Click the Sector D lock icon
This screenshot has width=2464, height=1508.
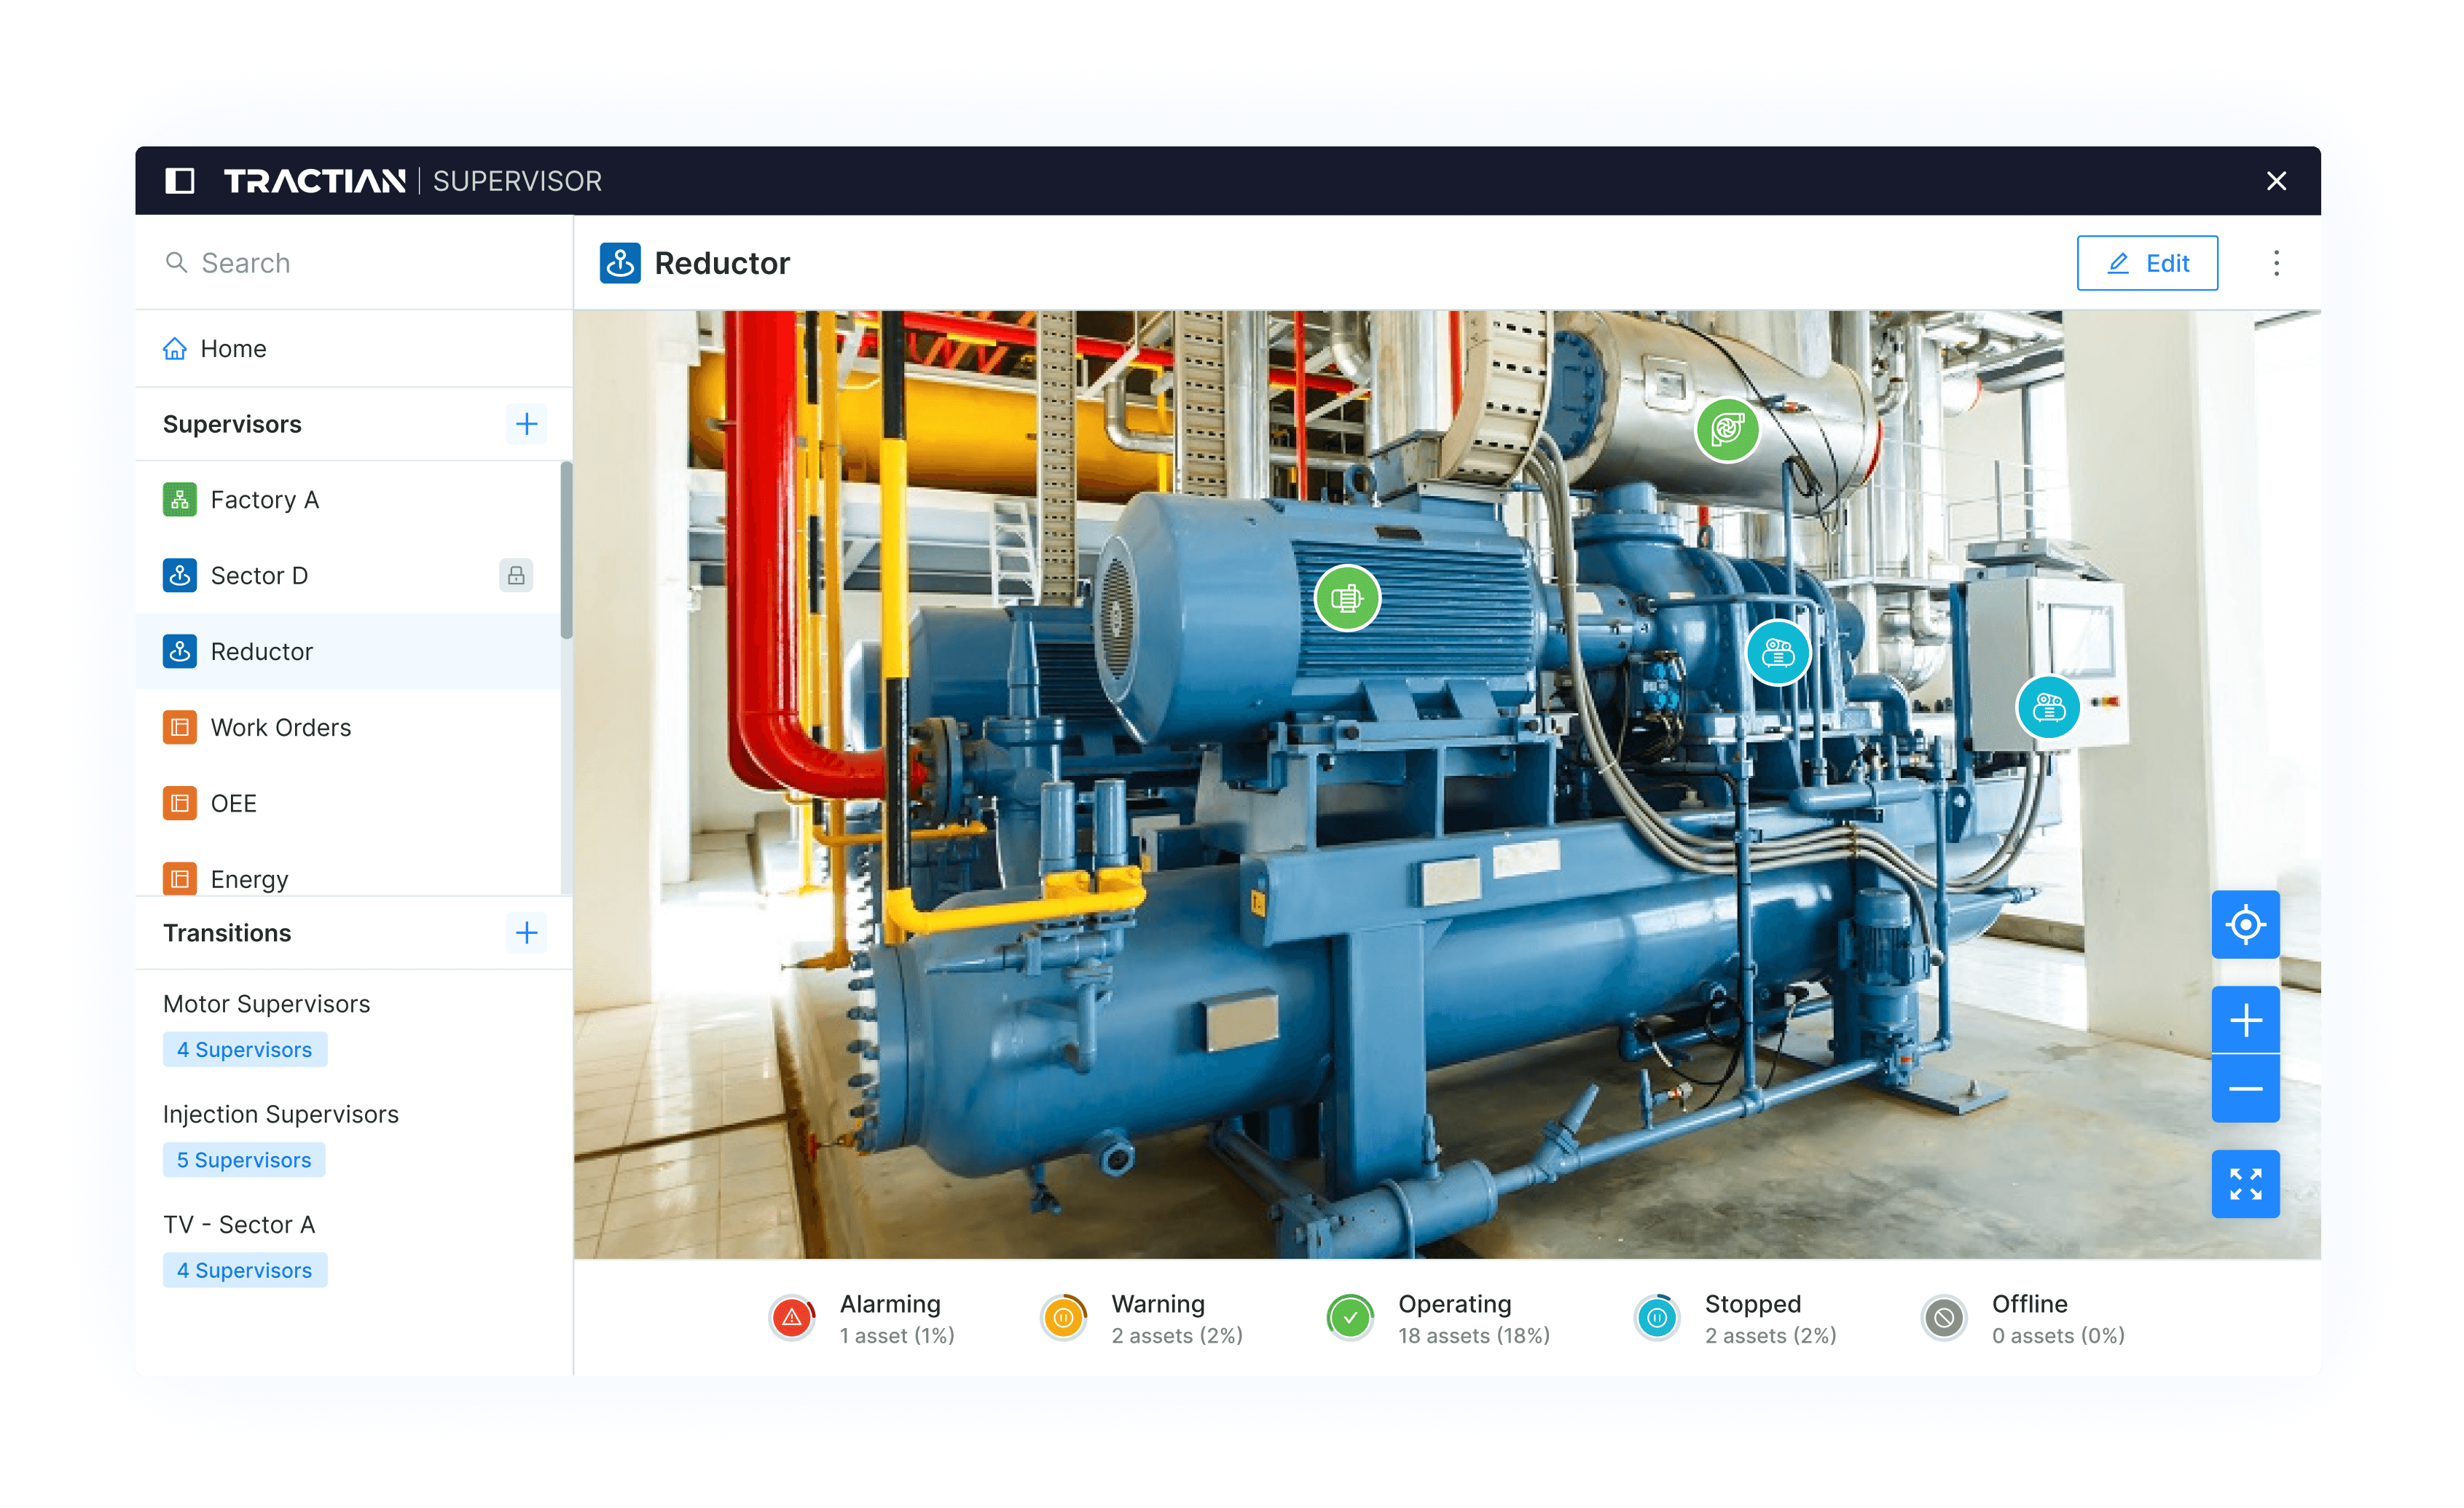(x=516, y=575)
